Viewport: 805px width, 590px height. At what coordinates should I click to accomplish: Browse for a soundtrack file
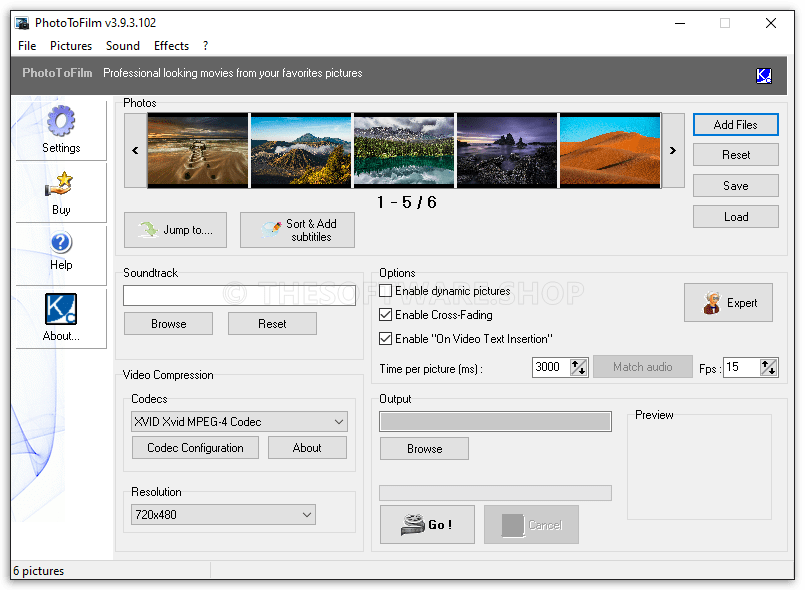click(x=168, y=324)
